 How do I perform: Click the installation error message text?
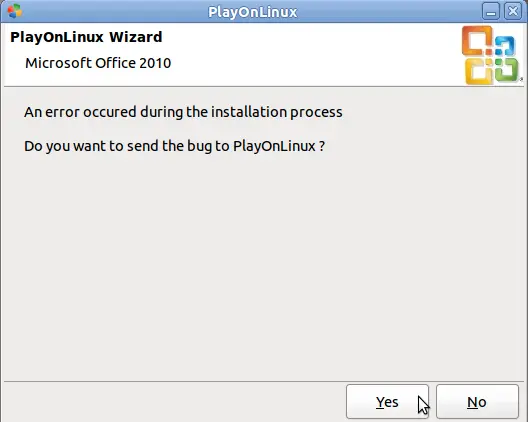(x=183, y=112)
